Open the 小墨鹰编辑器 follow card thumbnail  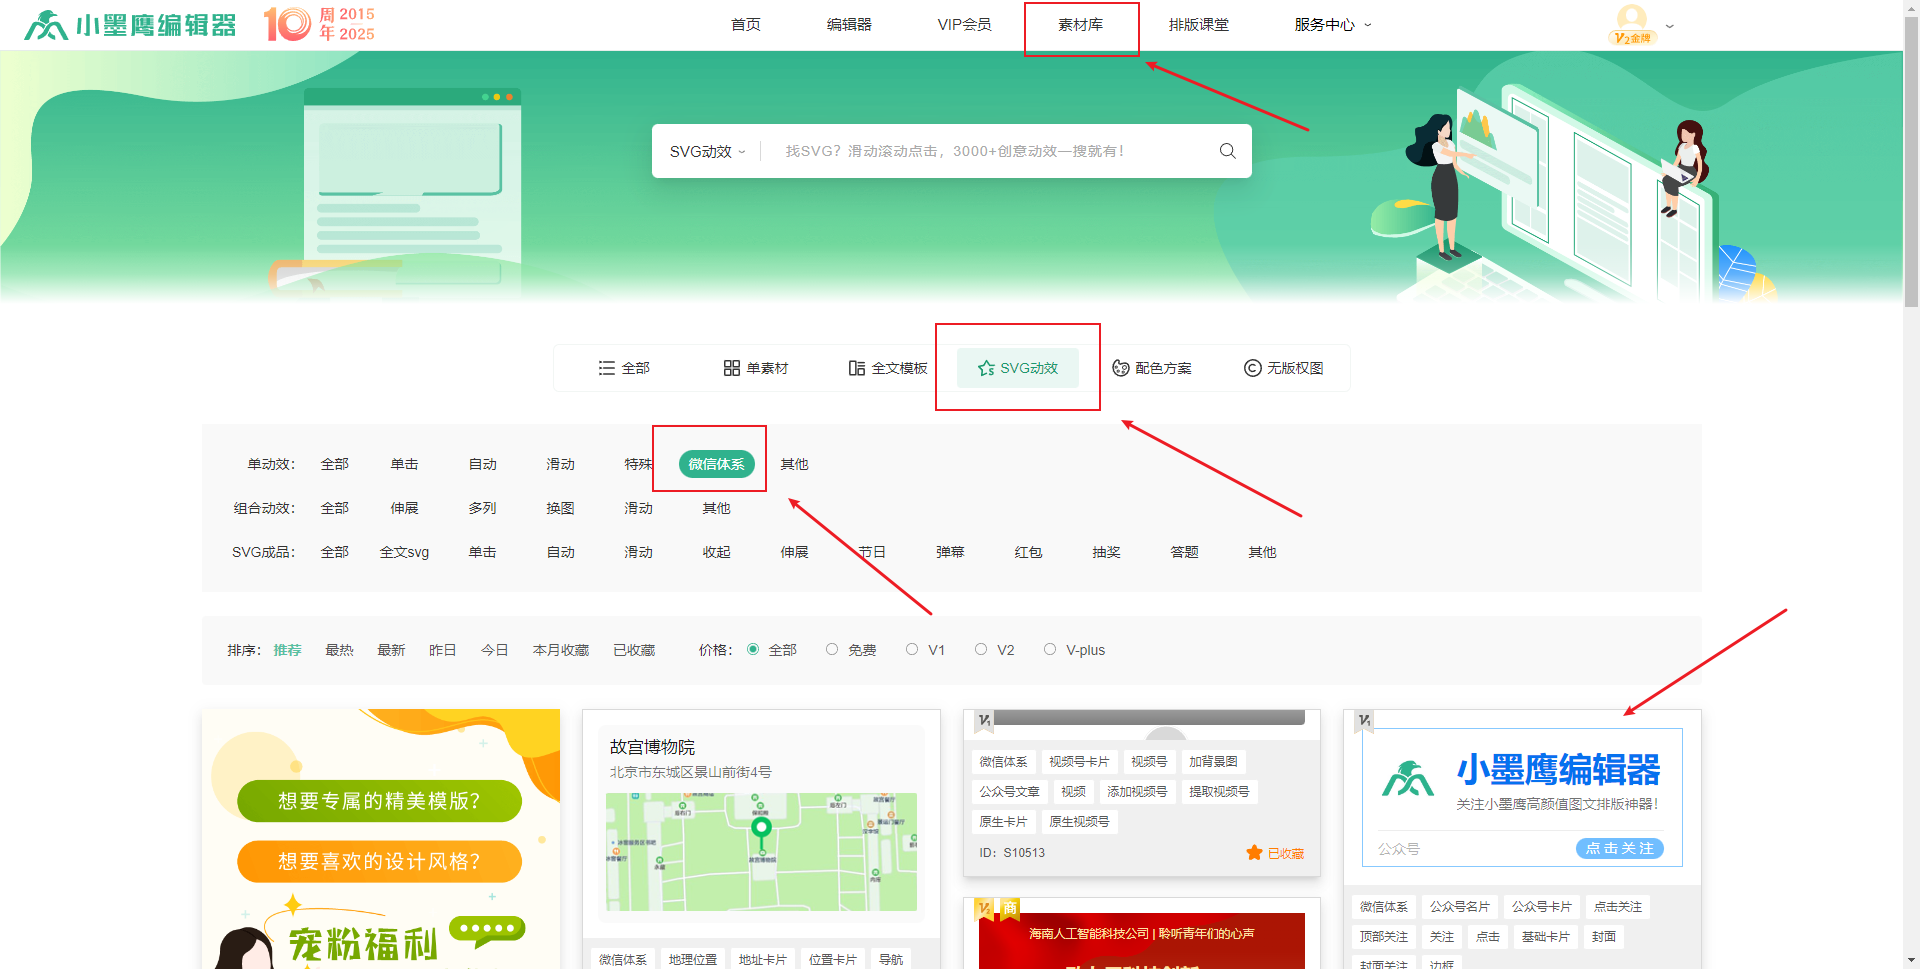1522,797
